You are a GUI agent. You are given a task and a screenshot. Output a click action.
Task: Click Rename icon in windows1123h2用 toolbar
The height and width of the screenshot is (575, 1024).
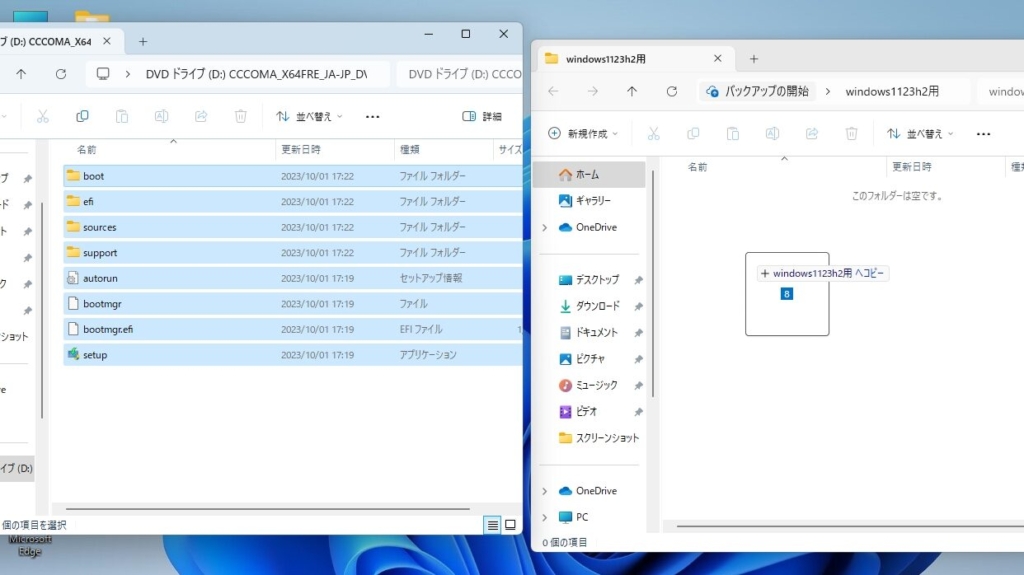[772, 133]
